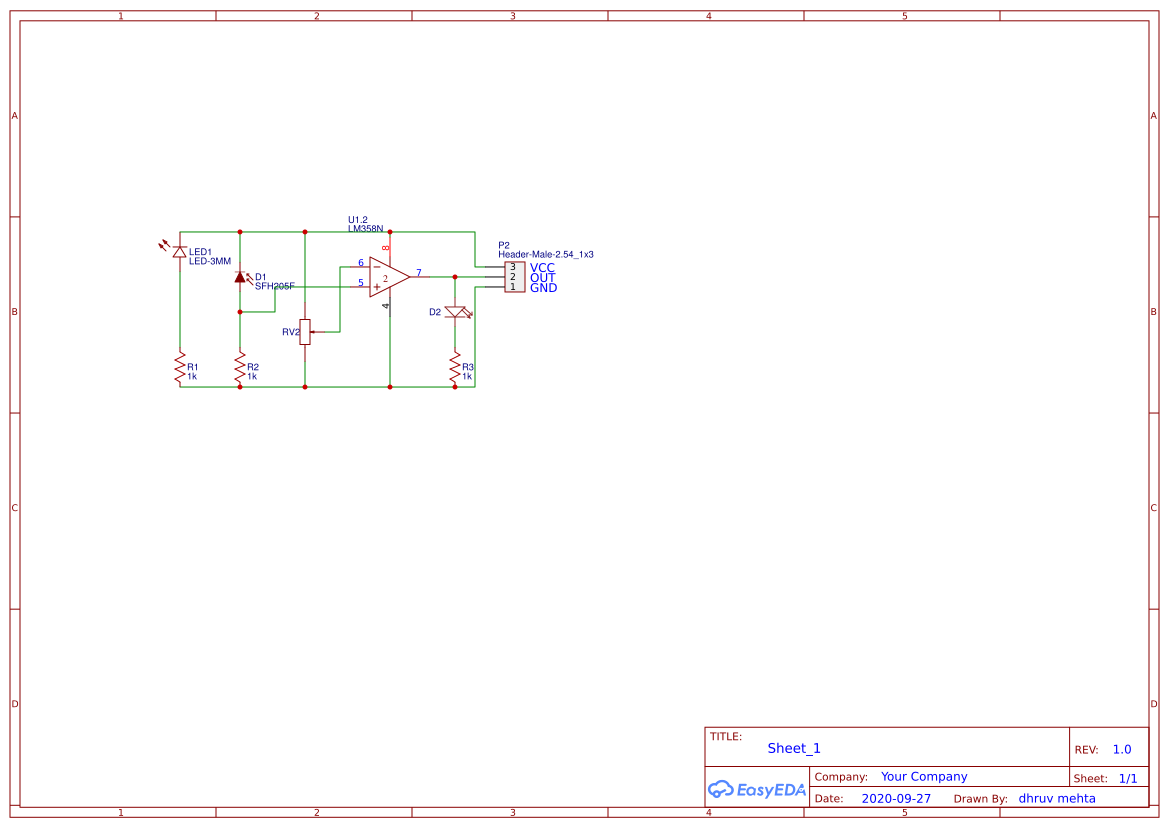This screenshot has width=1169, height=828.
Task: Click the date '2020-09-27'
Action: tap(896, 798)
